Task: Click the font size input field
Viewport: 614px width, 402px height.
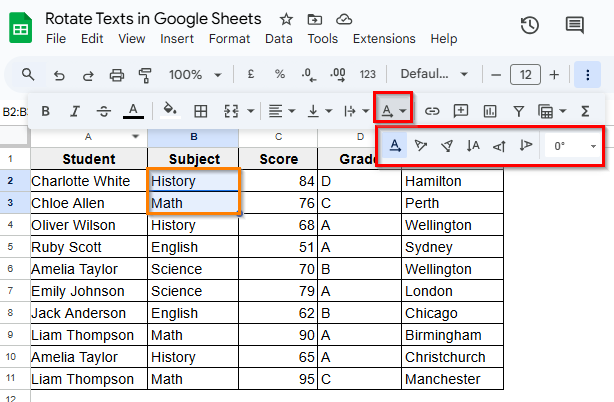Action: click(x=525, y=75)
